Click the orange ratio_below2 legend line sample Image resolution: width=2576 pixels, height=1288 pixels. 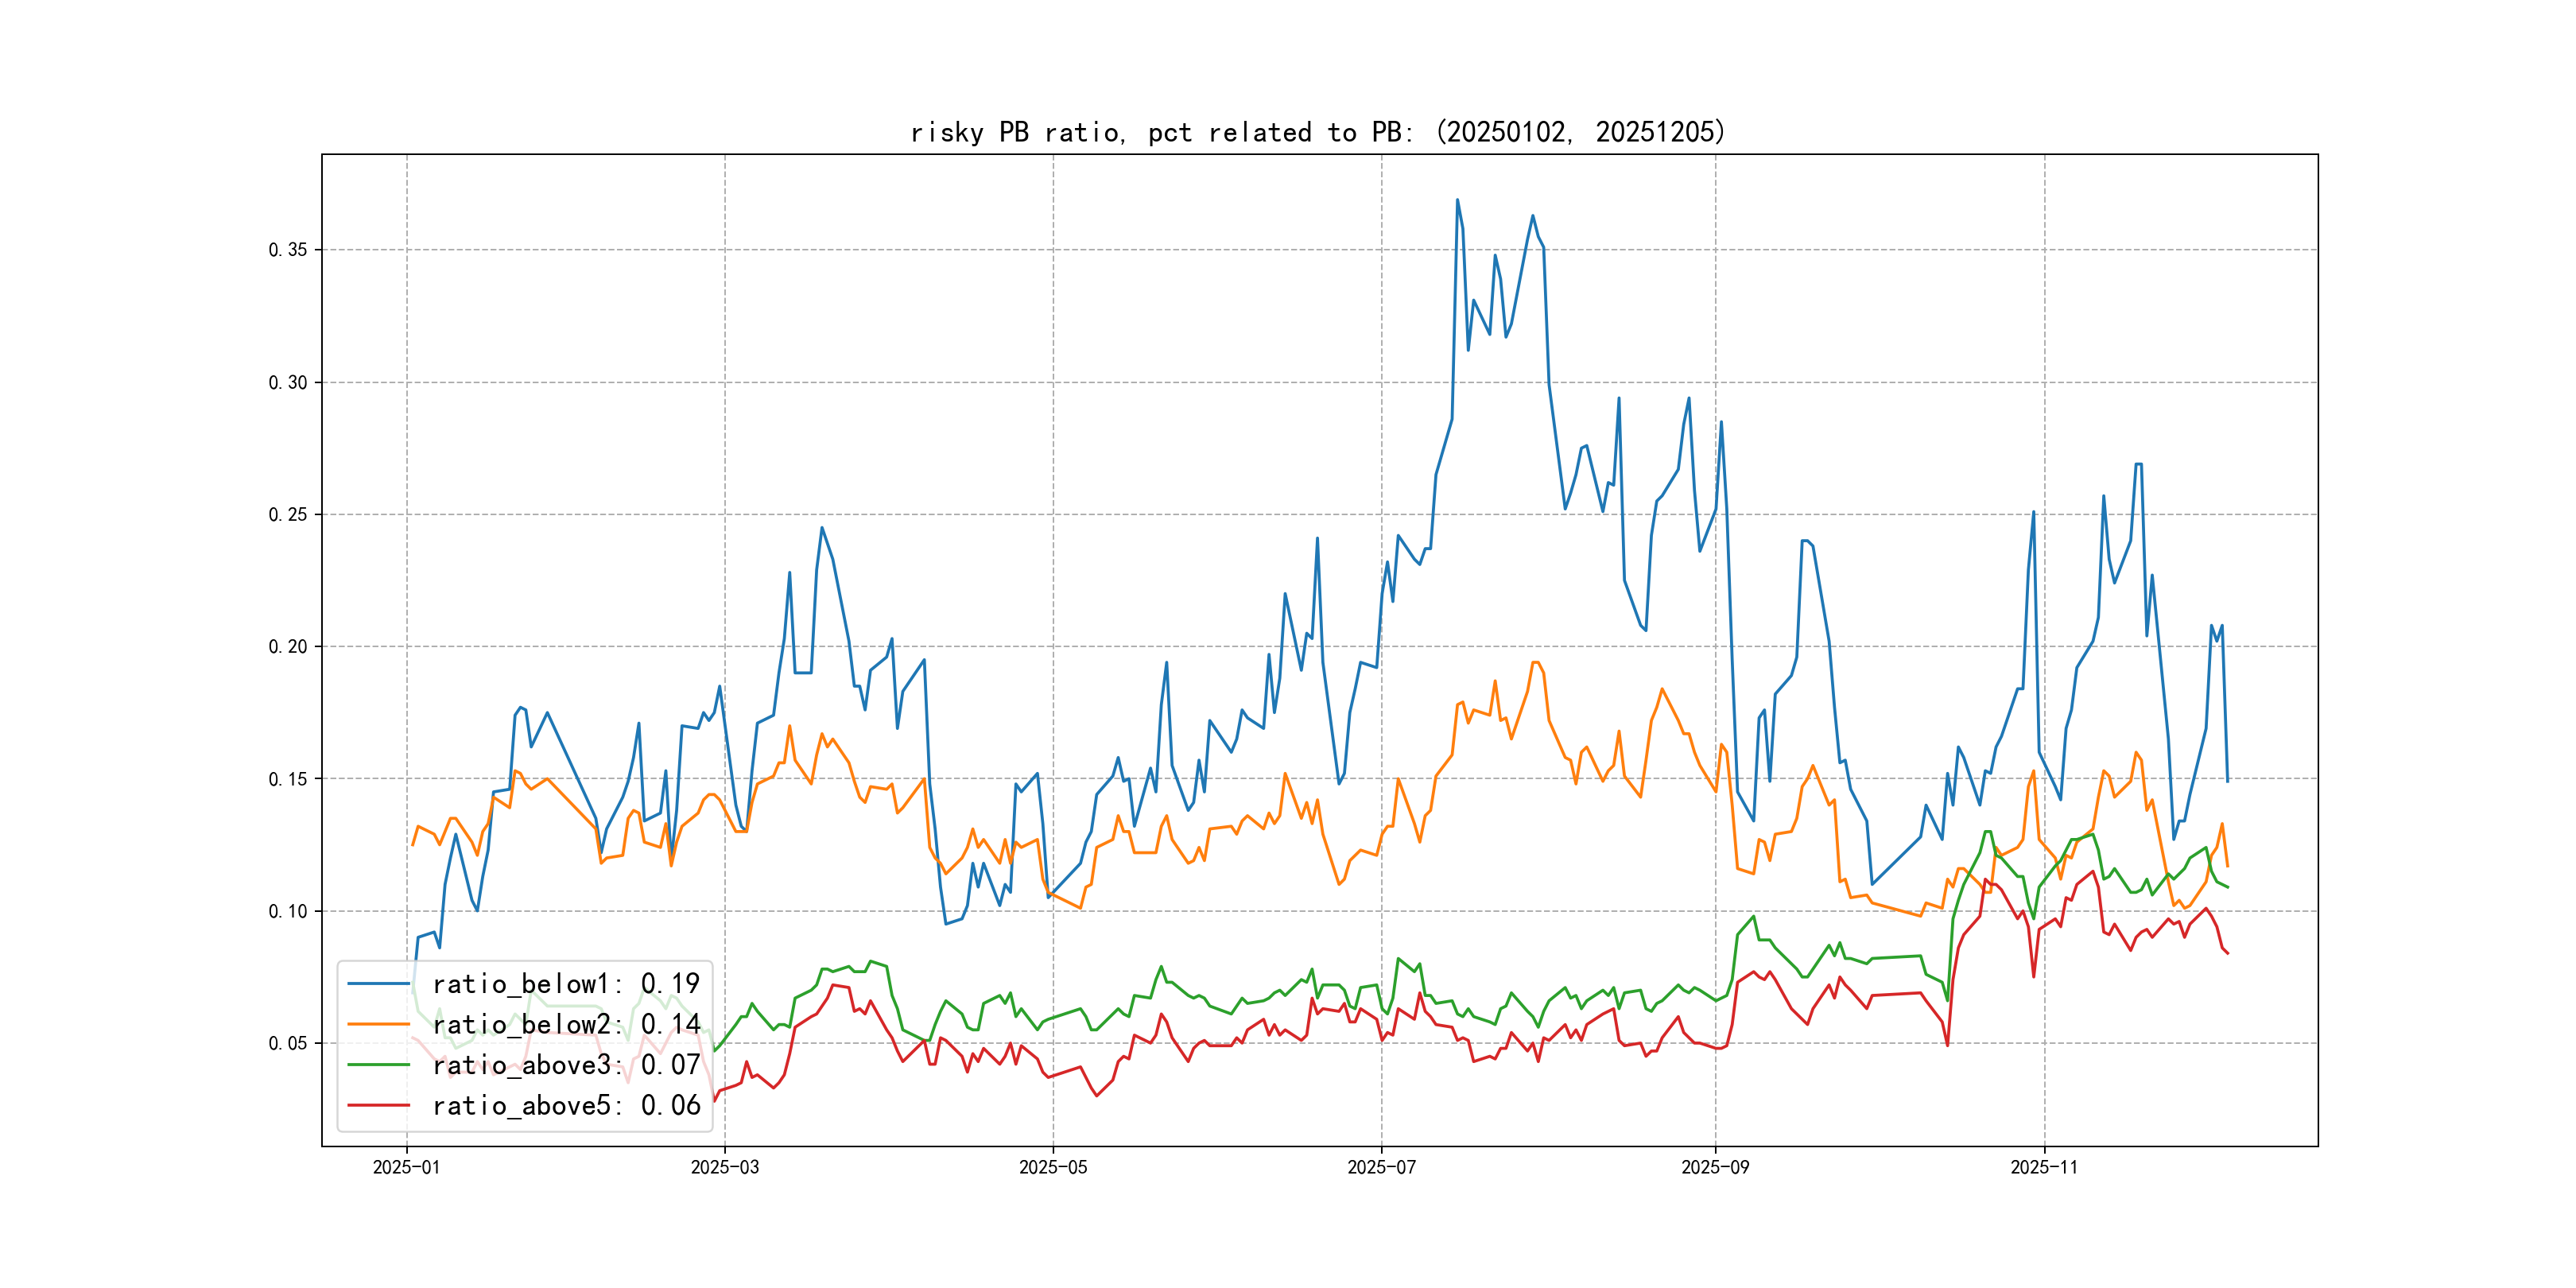[x=378, y=1024]
